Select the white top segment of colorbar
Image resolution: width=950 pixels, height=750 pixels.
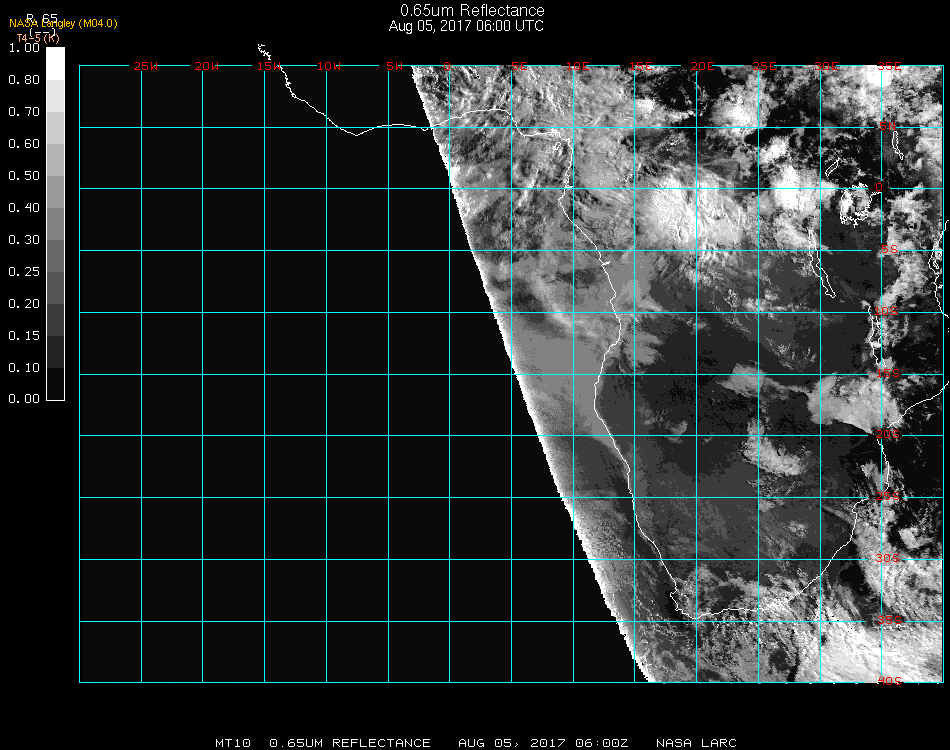(x=56, y=62)
